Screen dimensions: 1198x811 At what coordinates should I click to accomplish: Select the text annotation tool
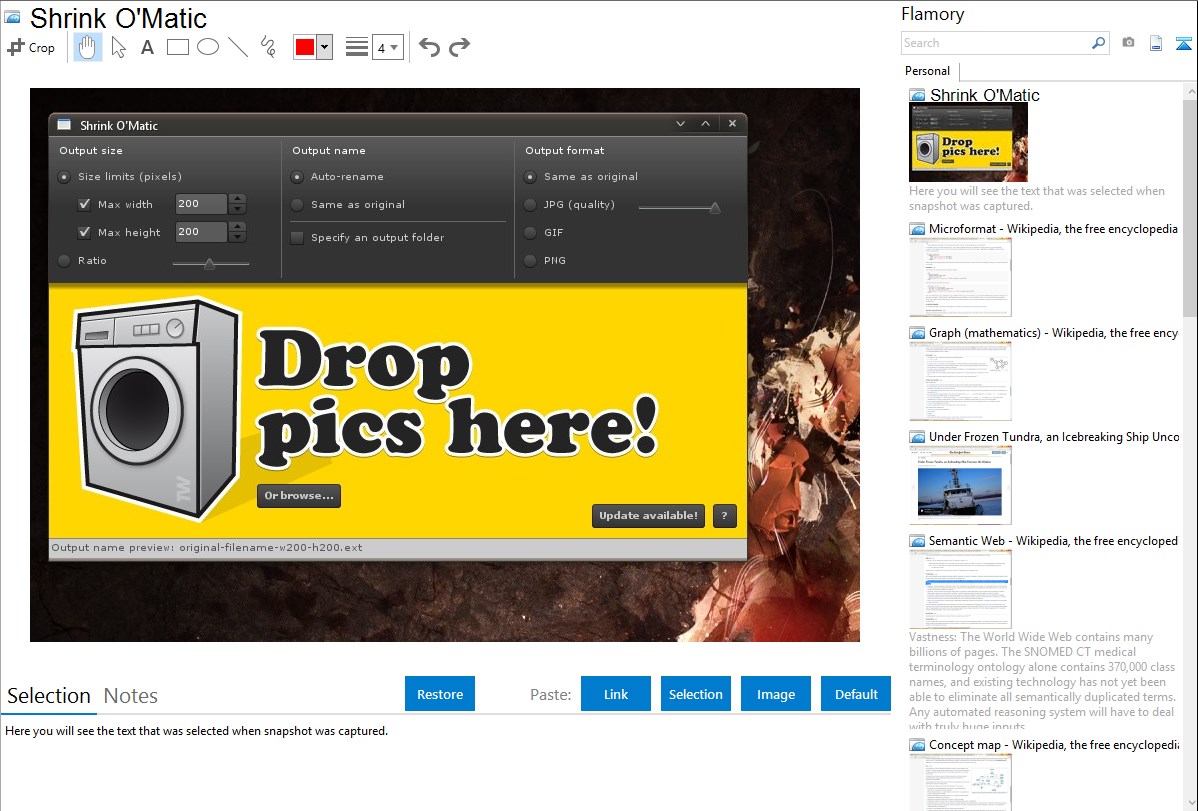[x=147, y=47]
